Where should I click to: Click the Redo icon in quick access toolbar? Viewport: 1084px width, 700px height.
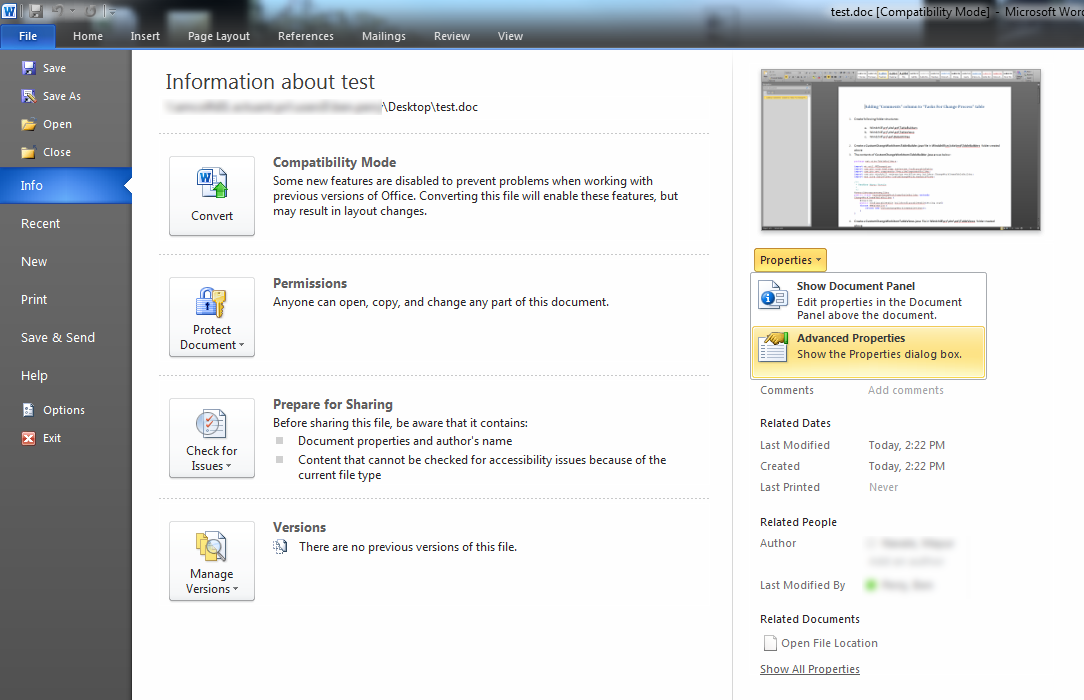pyautogui.click(x=91, y=11)
